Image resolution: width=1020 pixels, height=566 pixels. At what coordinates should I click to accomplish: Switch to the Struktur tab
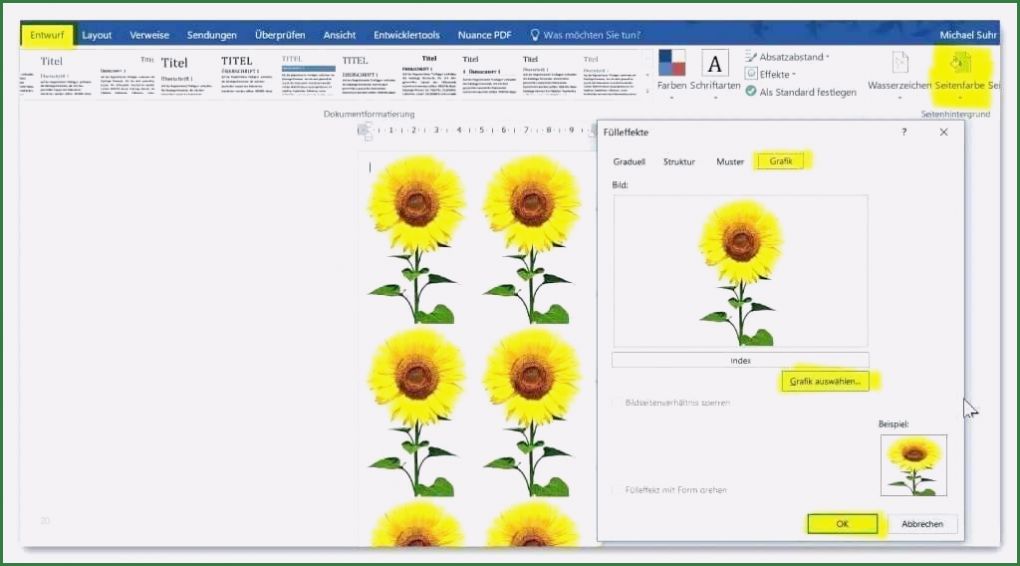click(x=679, y=161)
